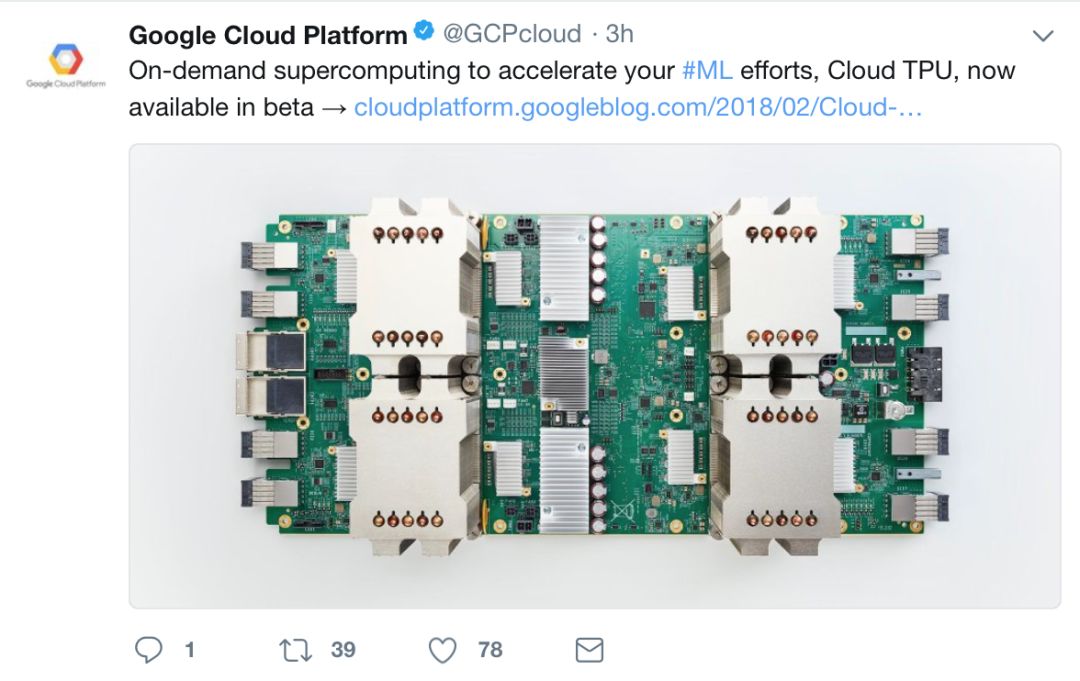Click the like count 78
This screenshot has width=1080, height=681.
coord(490,651)
